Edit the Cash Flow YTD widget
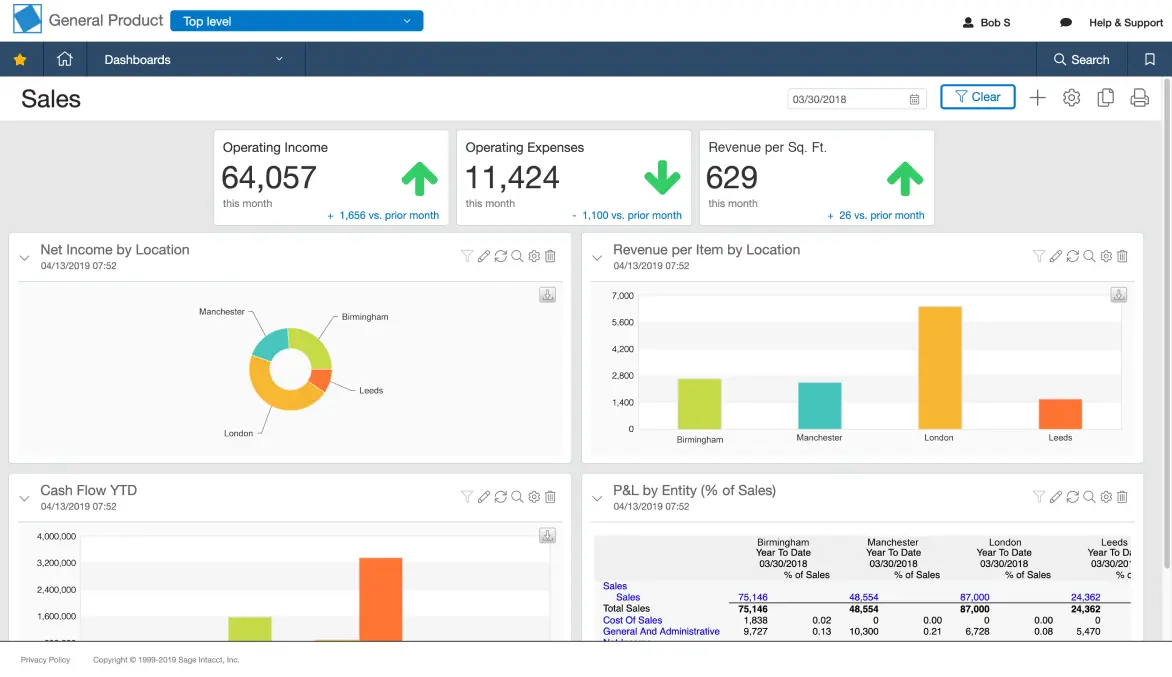 484,497
